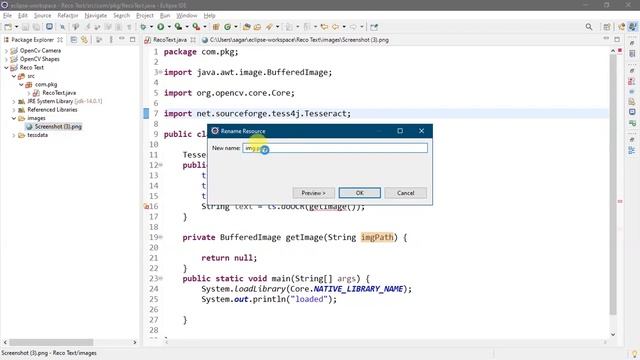Click the Package Explorer horizontal scrollbar
Image resolution: width=640 pixels, height=360 pixels.
[x=51, y=342]
